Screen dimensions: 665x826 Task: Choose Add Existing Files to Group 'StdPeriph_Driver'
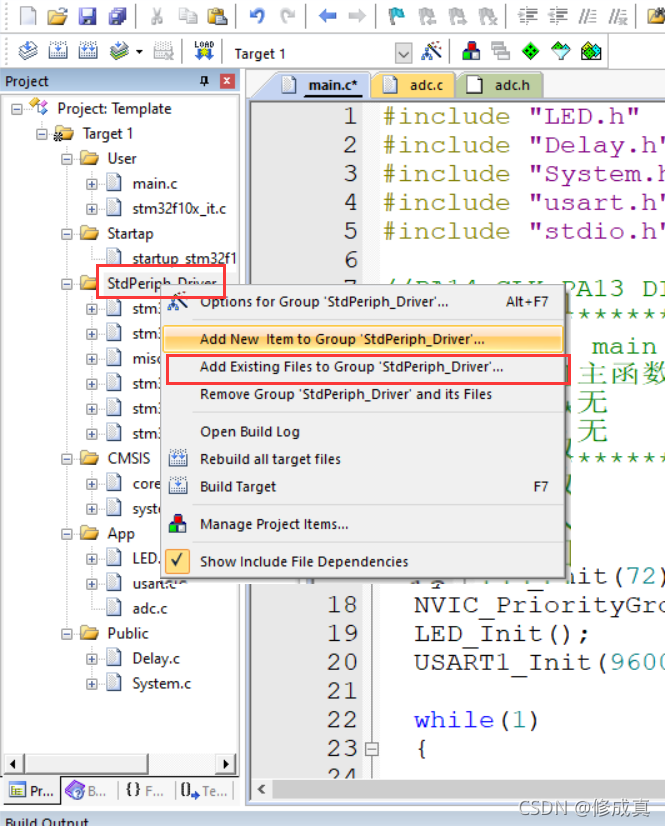[363, 367]
